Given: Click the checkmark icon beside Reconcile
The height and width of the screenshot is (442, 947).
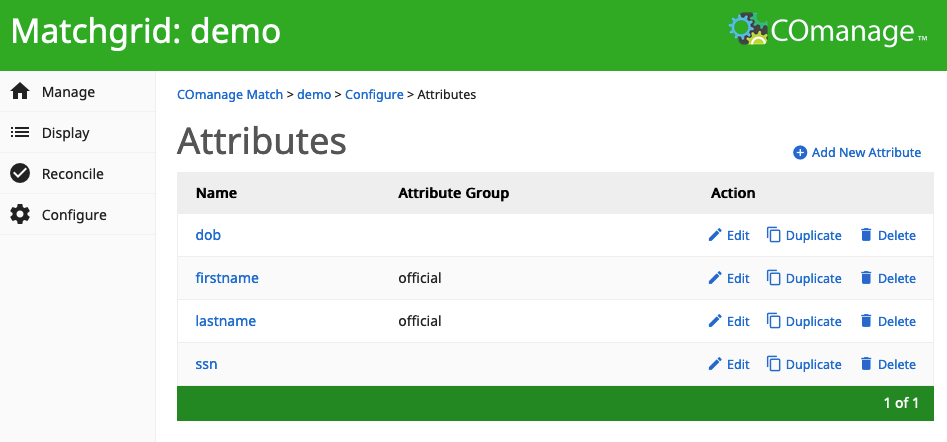Looking at the screenshot, I should tap(20, 174).
